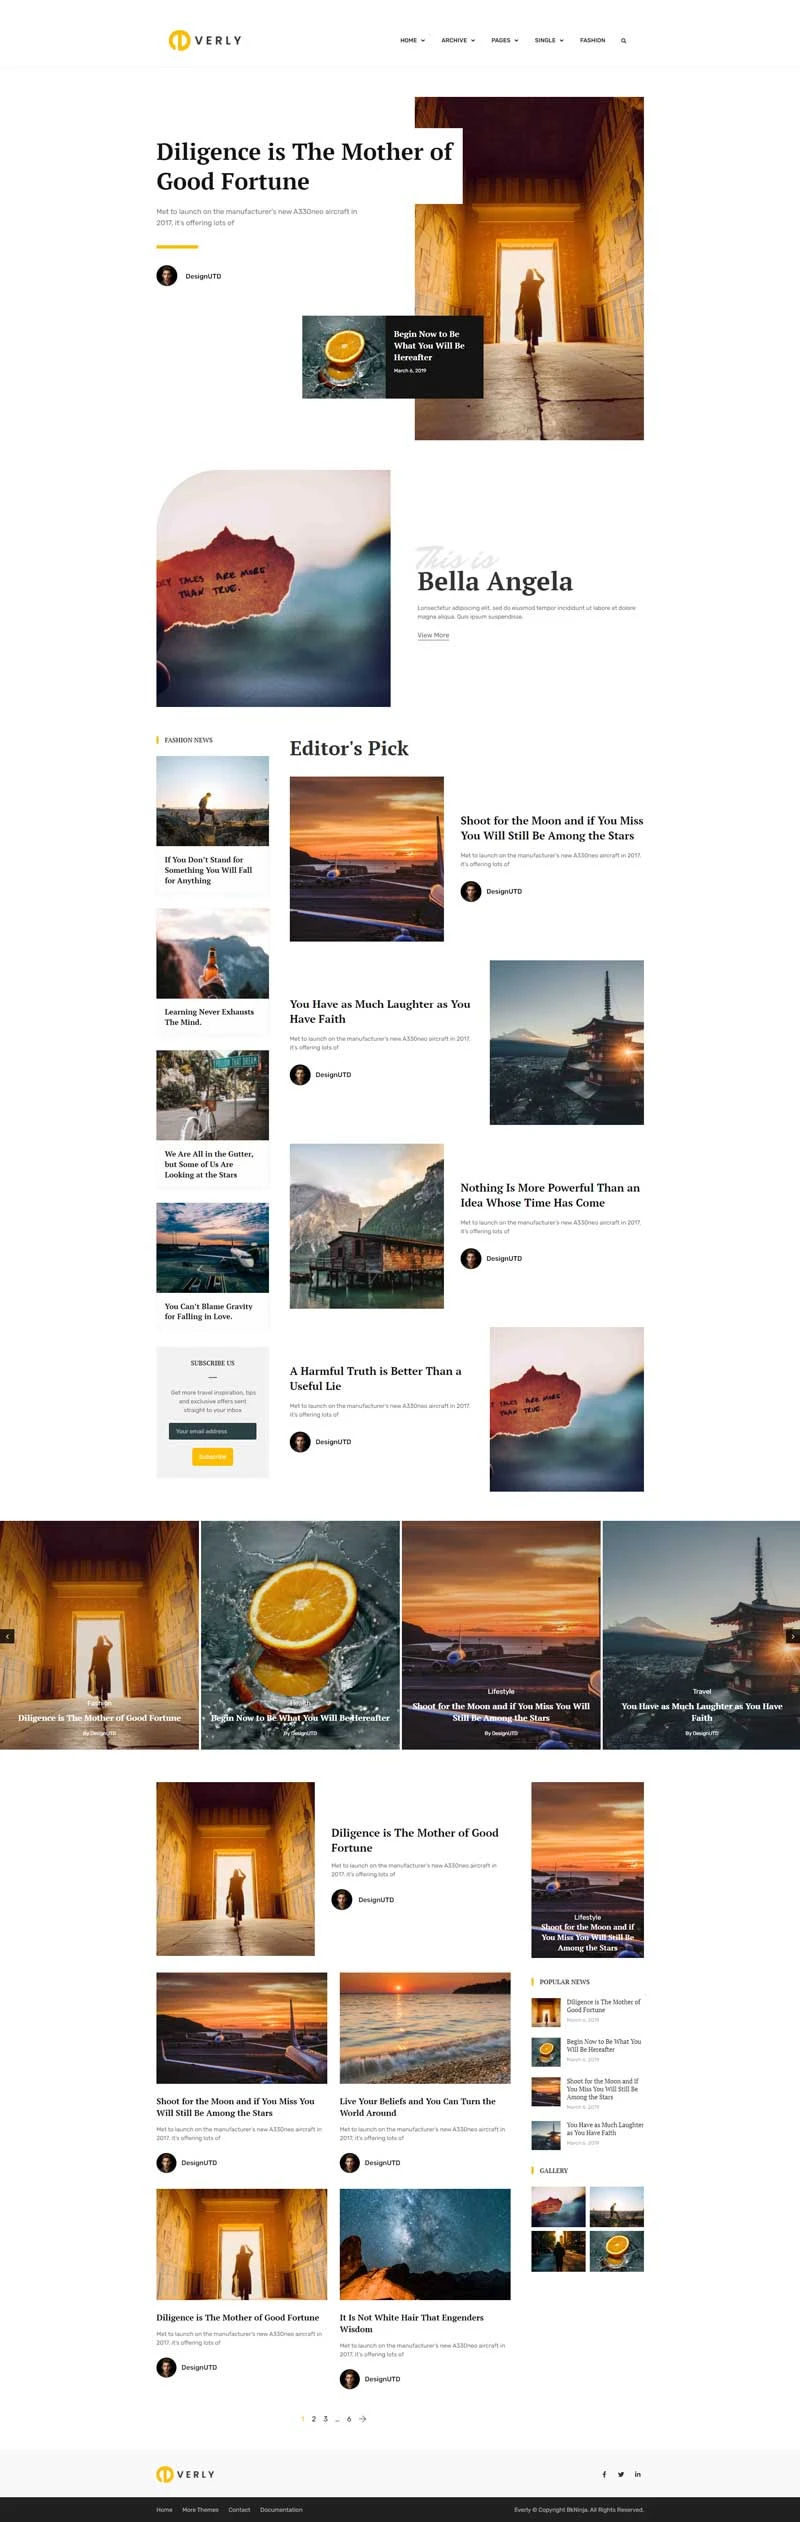Expand the SINGLE dropdown menu
The height and width of the screenshot is (2522, 800).
(549, 41)
